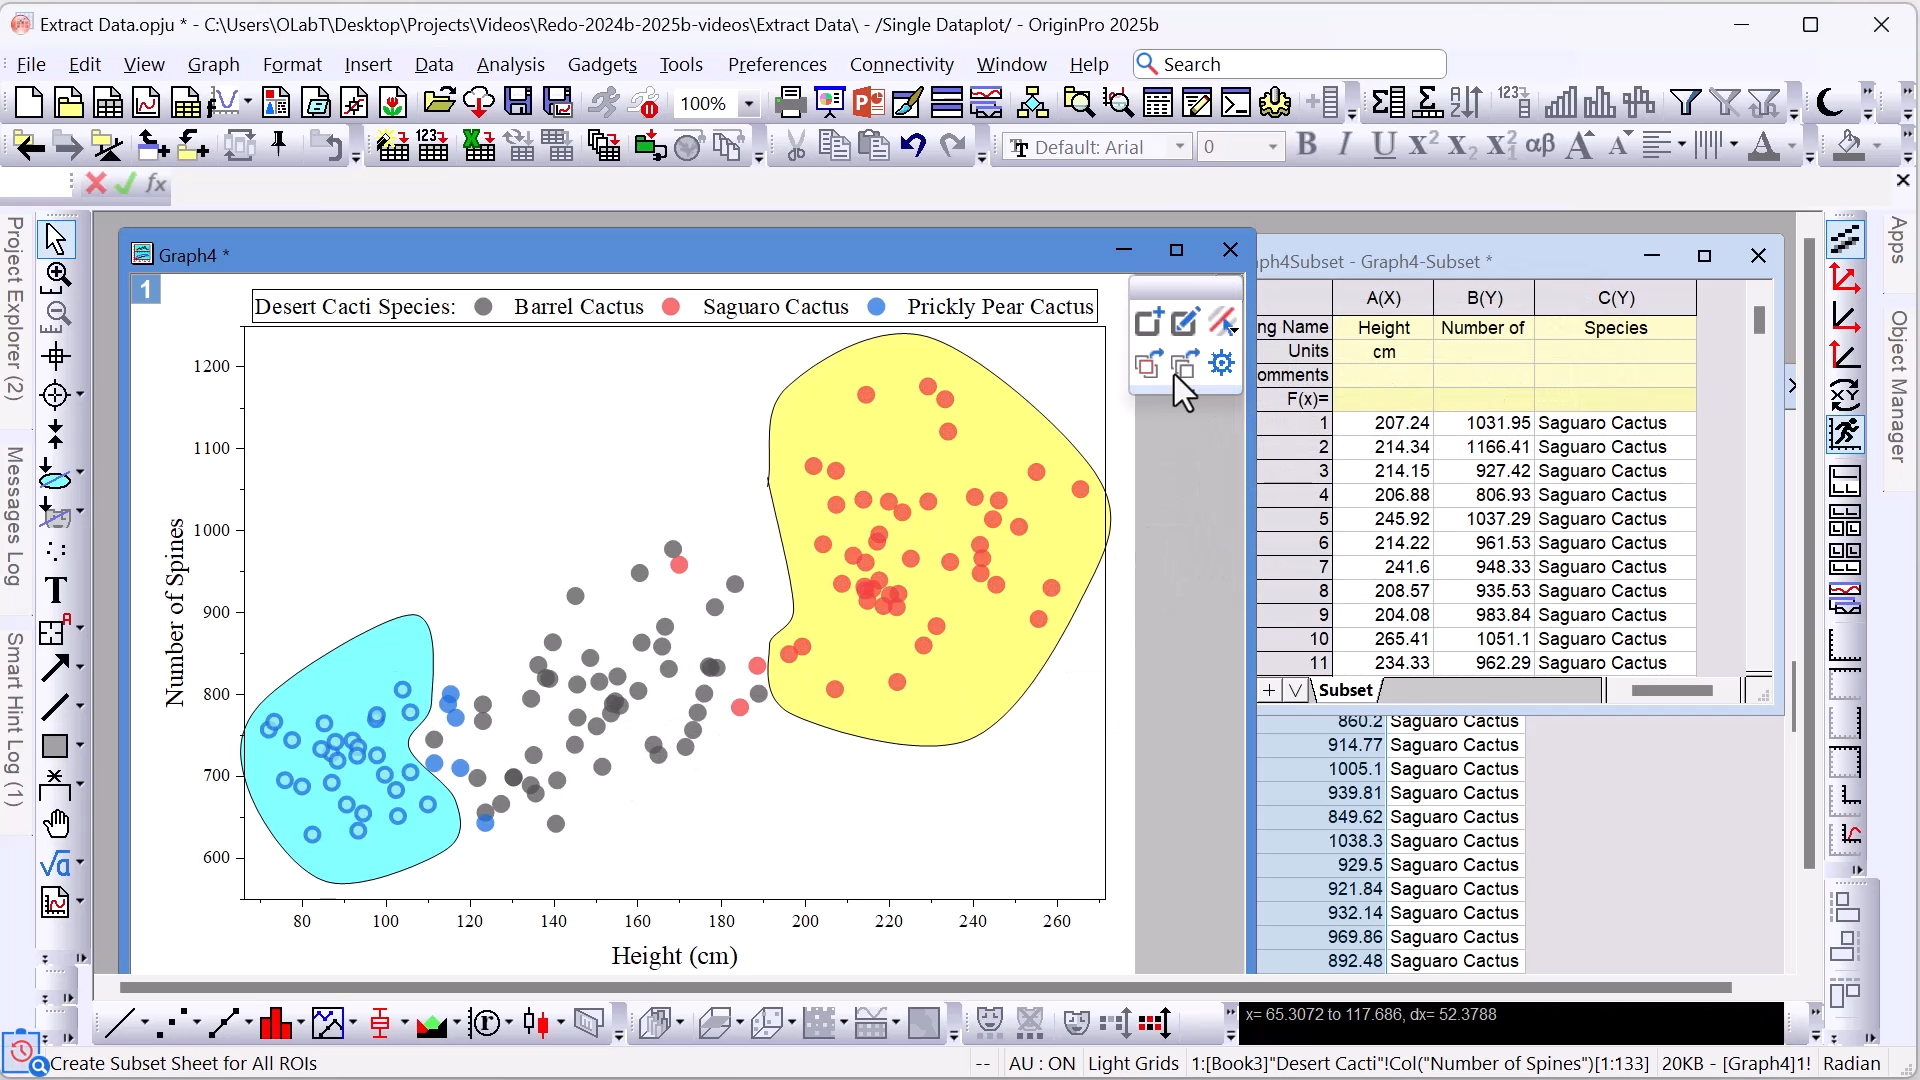Viewport: 1920px width, 1080px height.
Task: Open the Gadgets menu
Action: pos(601,64)
